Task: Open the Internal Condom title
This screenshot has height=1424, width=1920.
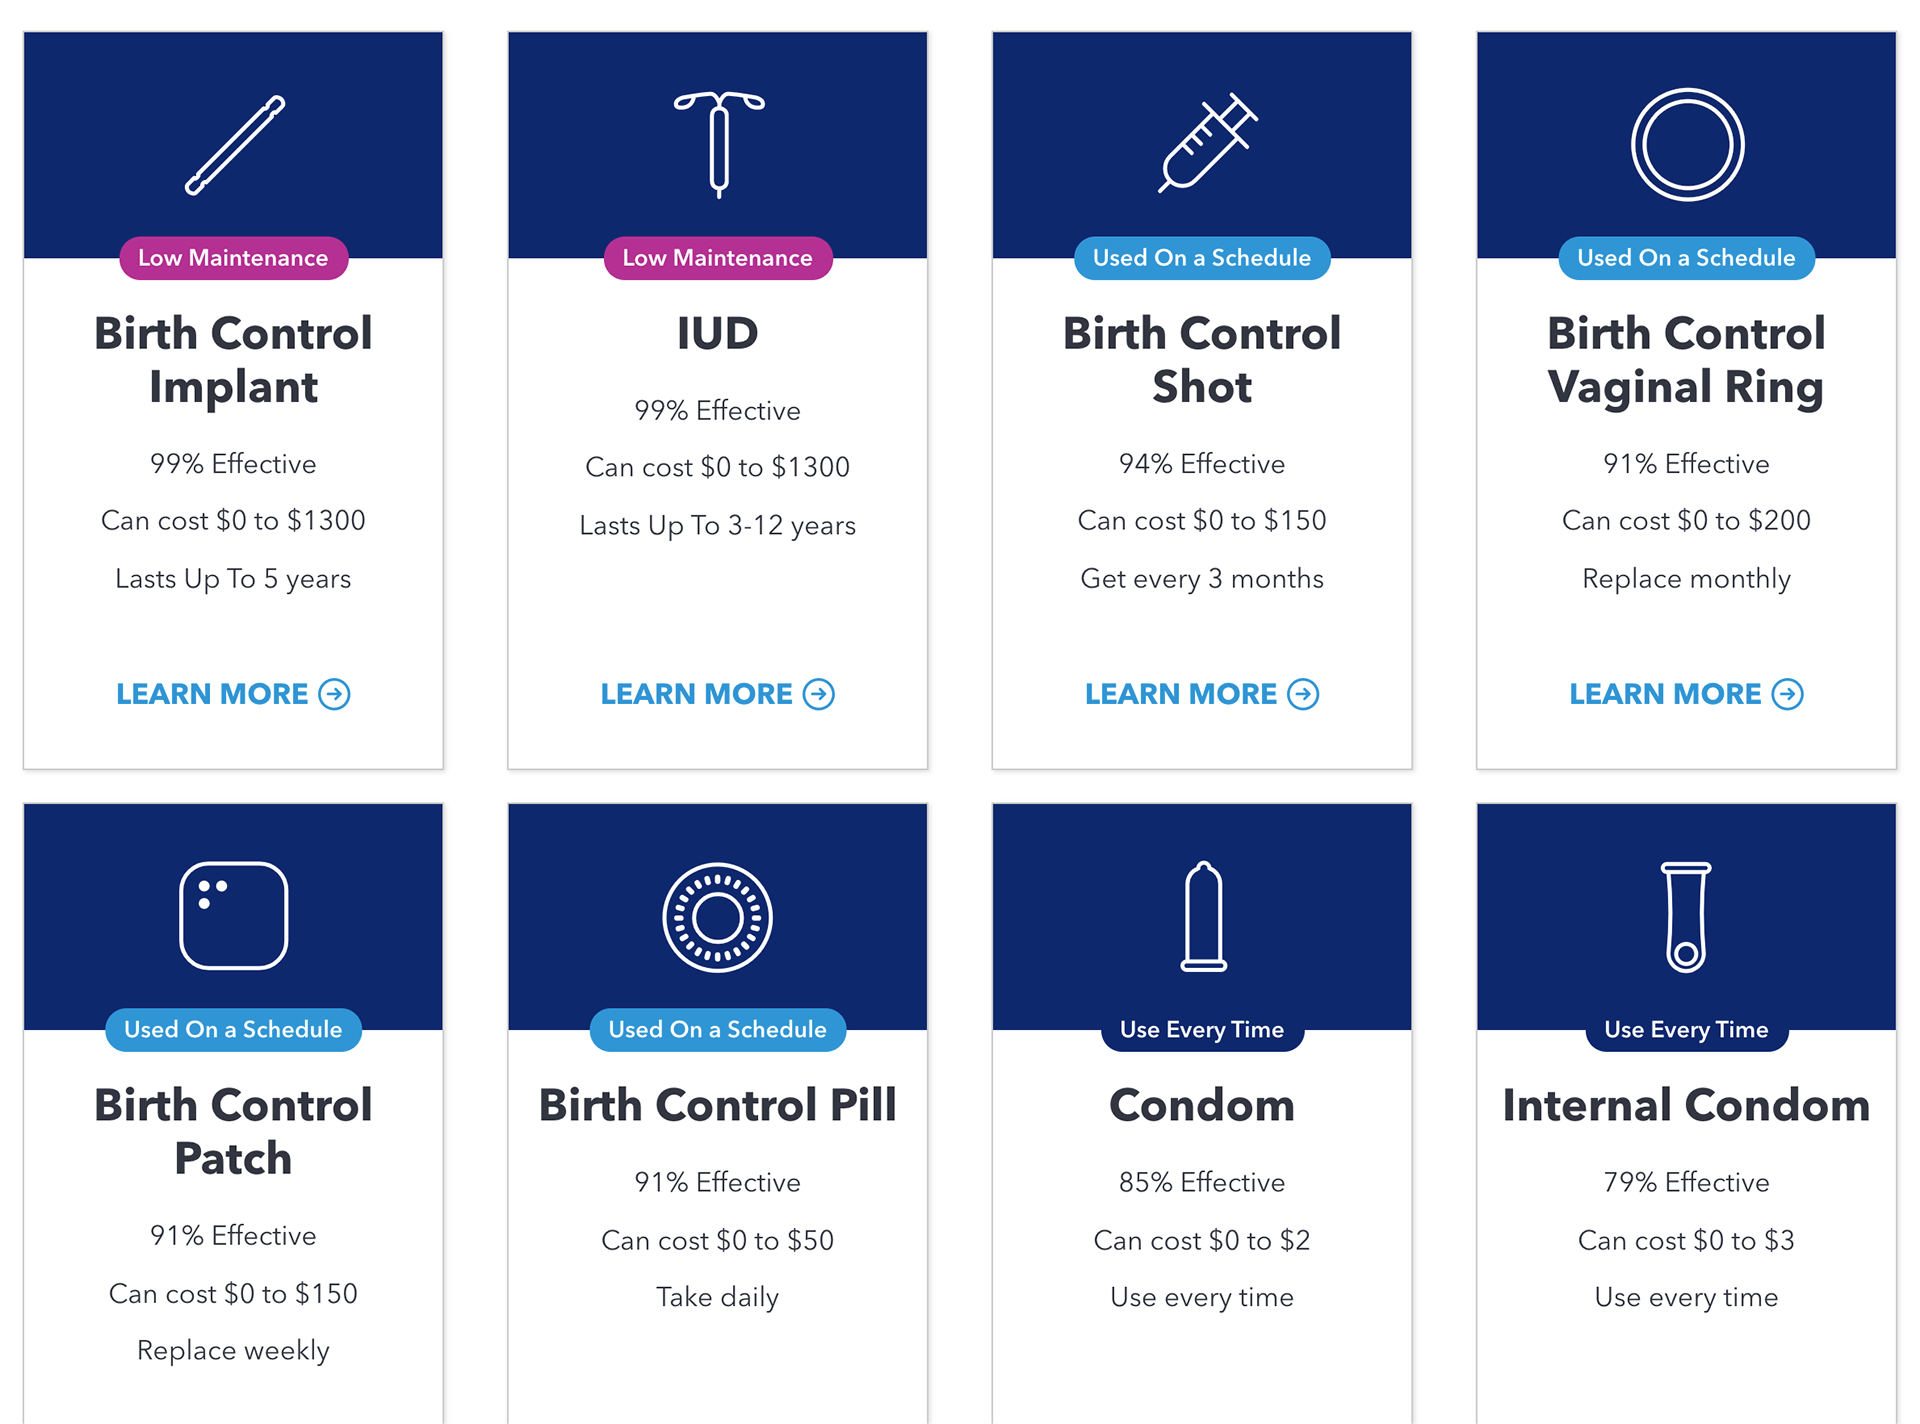Action: coord(1686,1106)
